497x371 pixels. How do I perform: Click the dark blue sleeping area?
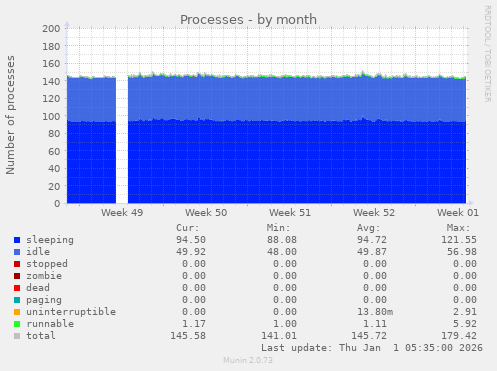pos(267,162)
